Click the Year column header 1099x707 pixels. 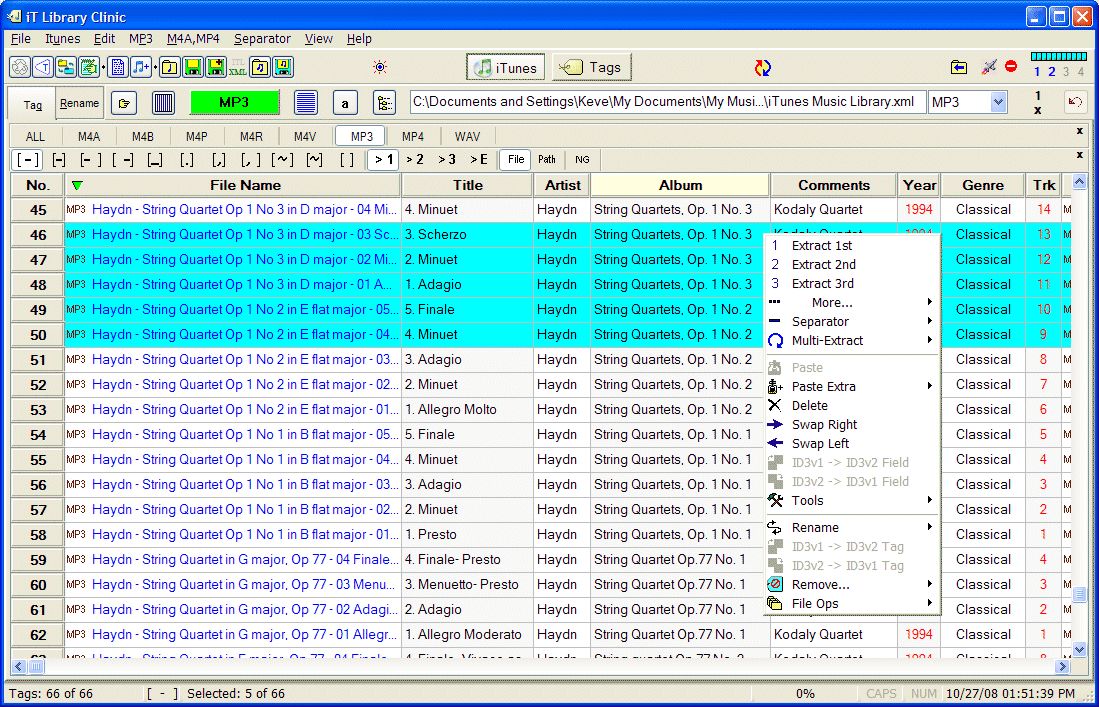coord(919,185)
